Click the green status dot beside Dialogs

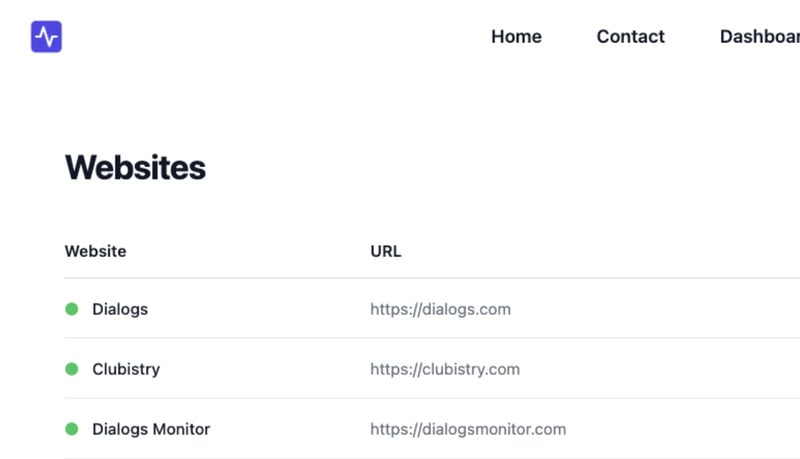click(72, 309)
